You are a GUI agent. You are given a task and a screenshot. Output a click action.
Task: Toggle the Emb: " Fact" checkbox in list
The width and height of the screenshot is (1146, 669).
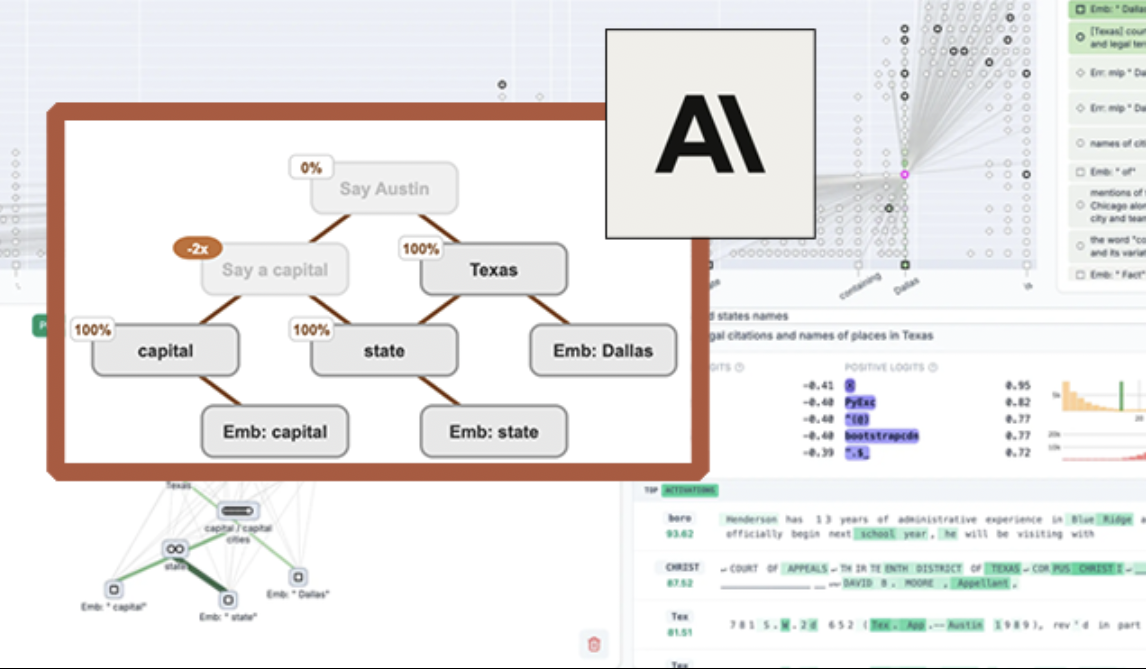point(1079,274)
